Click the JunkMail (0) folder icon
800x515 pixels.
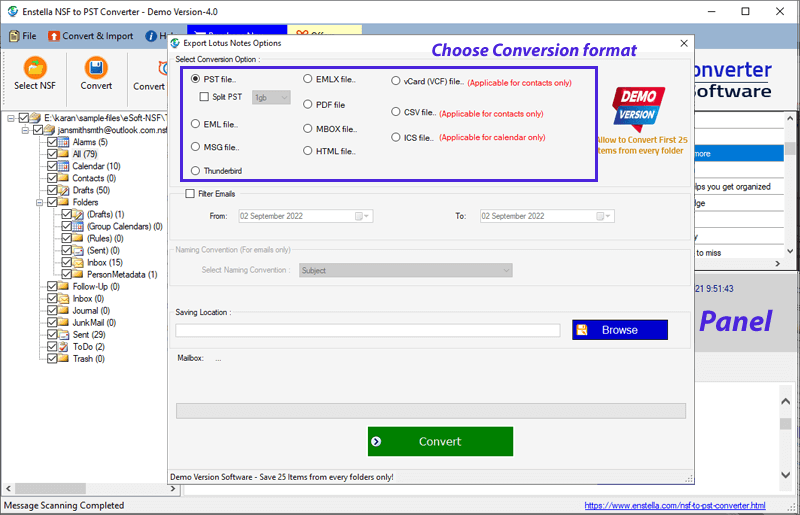click(63, 323)
